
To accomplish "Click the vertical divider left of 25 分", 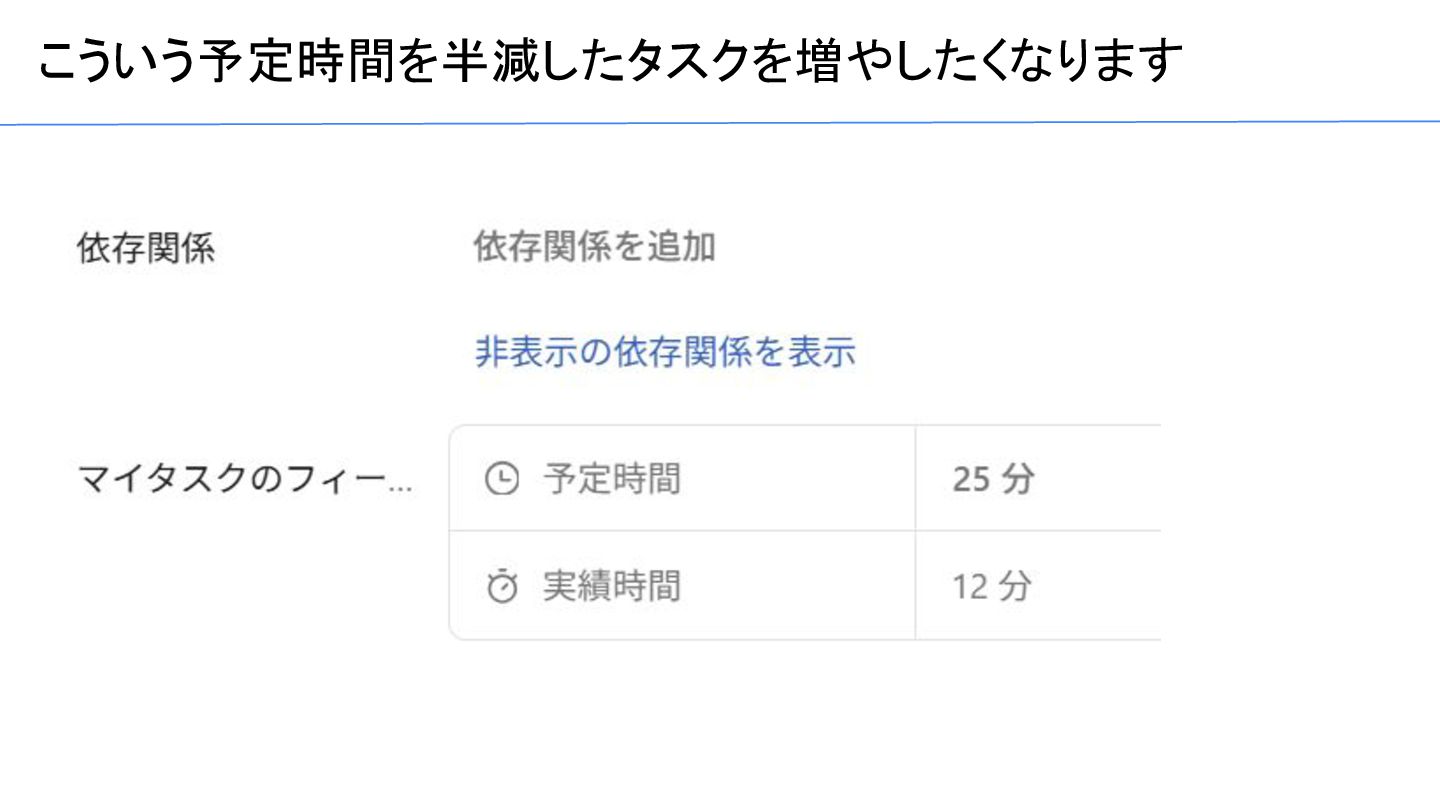I will [915, 479].
